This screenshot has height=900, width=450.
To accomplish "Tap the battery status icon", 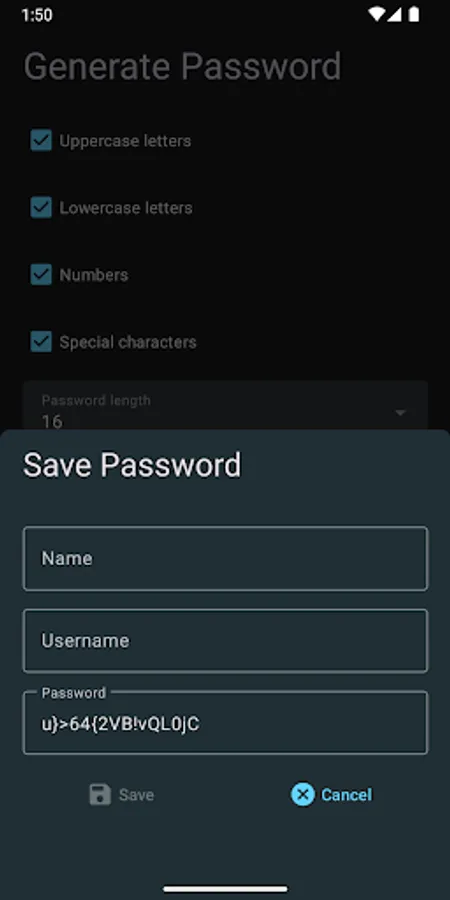I will (x=413, y=15).
